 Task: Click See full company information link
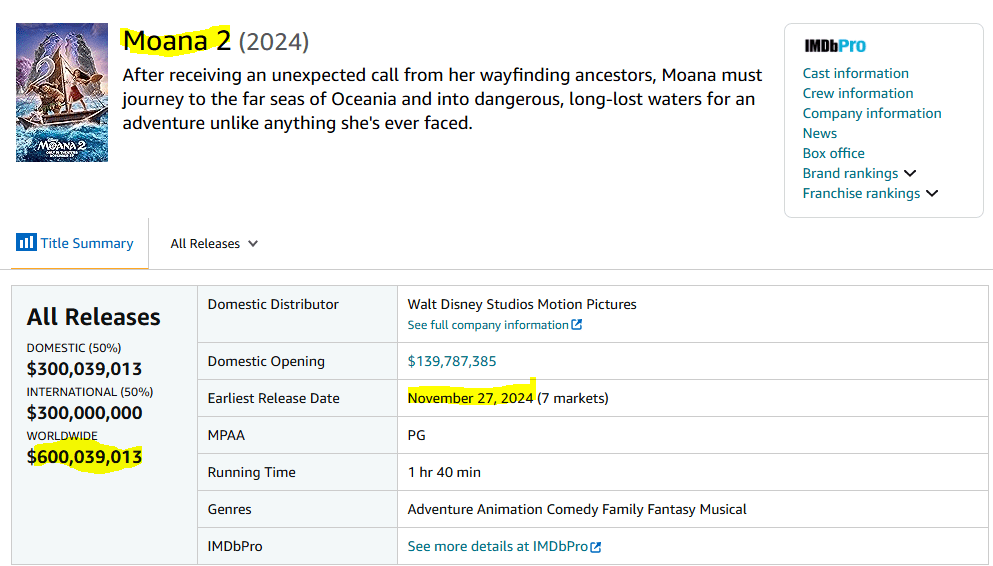click(x=488, y=325)
